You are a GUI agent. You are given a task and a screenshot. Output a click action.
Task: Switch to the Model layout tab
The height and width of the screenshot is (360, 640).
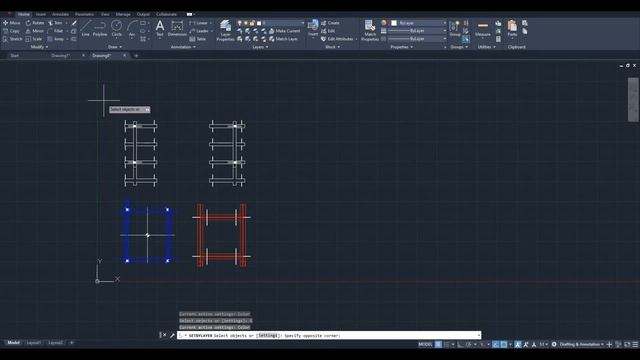coord(13,343)
